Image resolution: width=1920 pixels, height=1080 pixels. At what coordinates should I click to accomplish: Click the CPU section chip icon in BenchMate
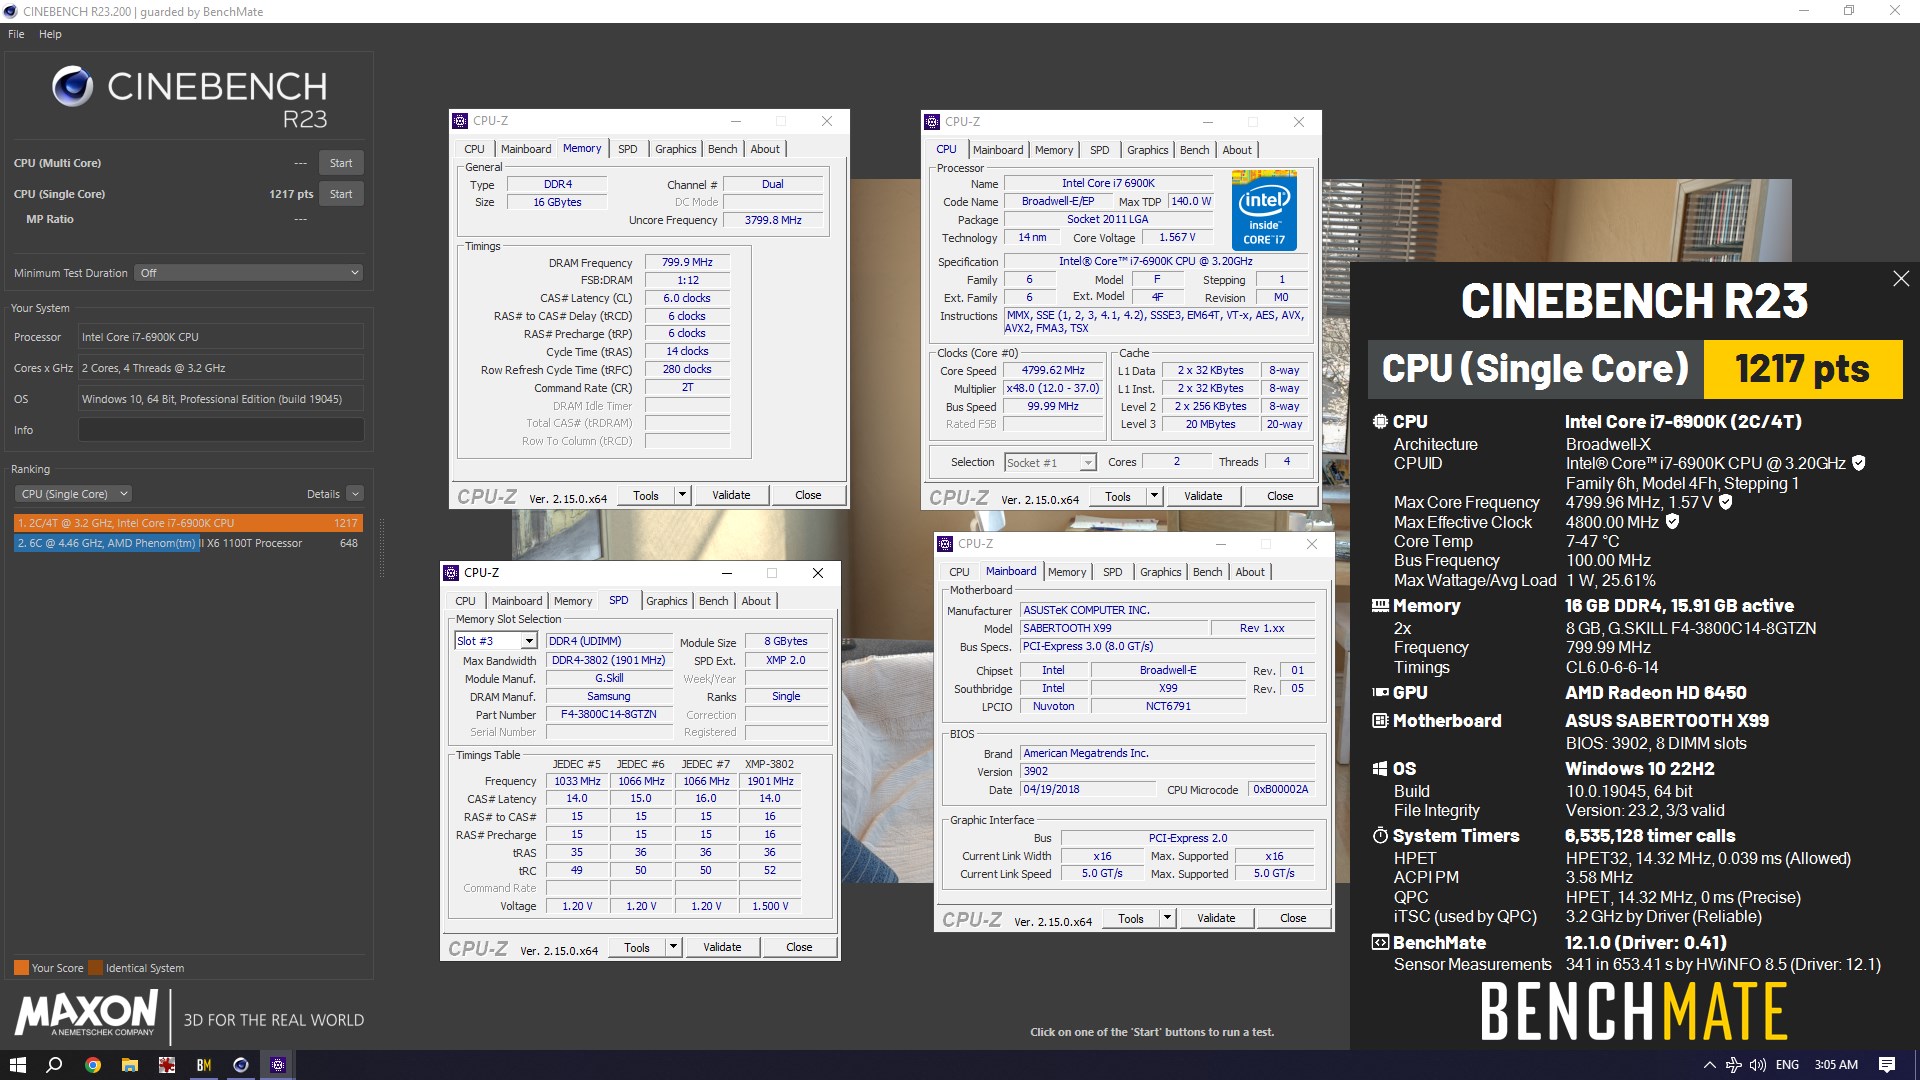coord(1380,422)
